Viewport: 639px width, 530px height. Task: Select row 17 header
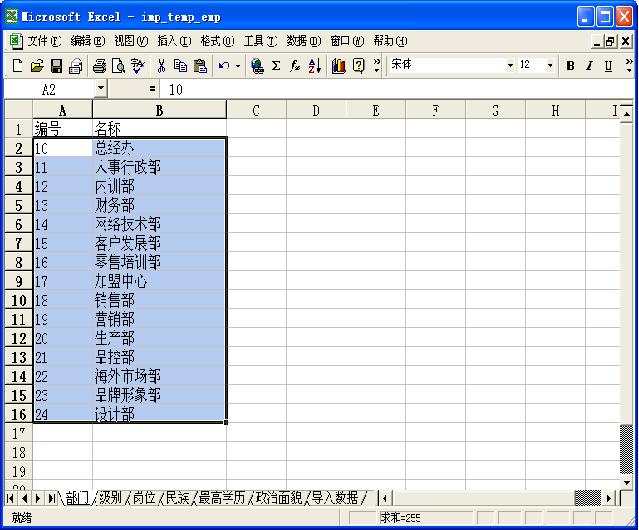coord(17,433)
